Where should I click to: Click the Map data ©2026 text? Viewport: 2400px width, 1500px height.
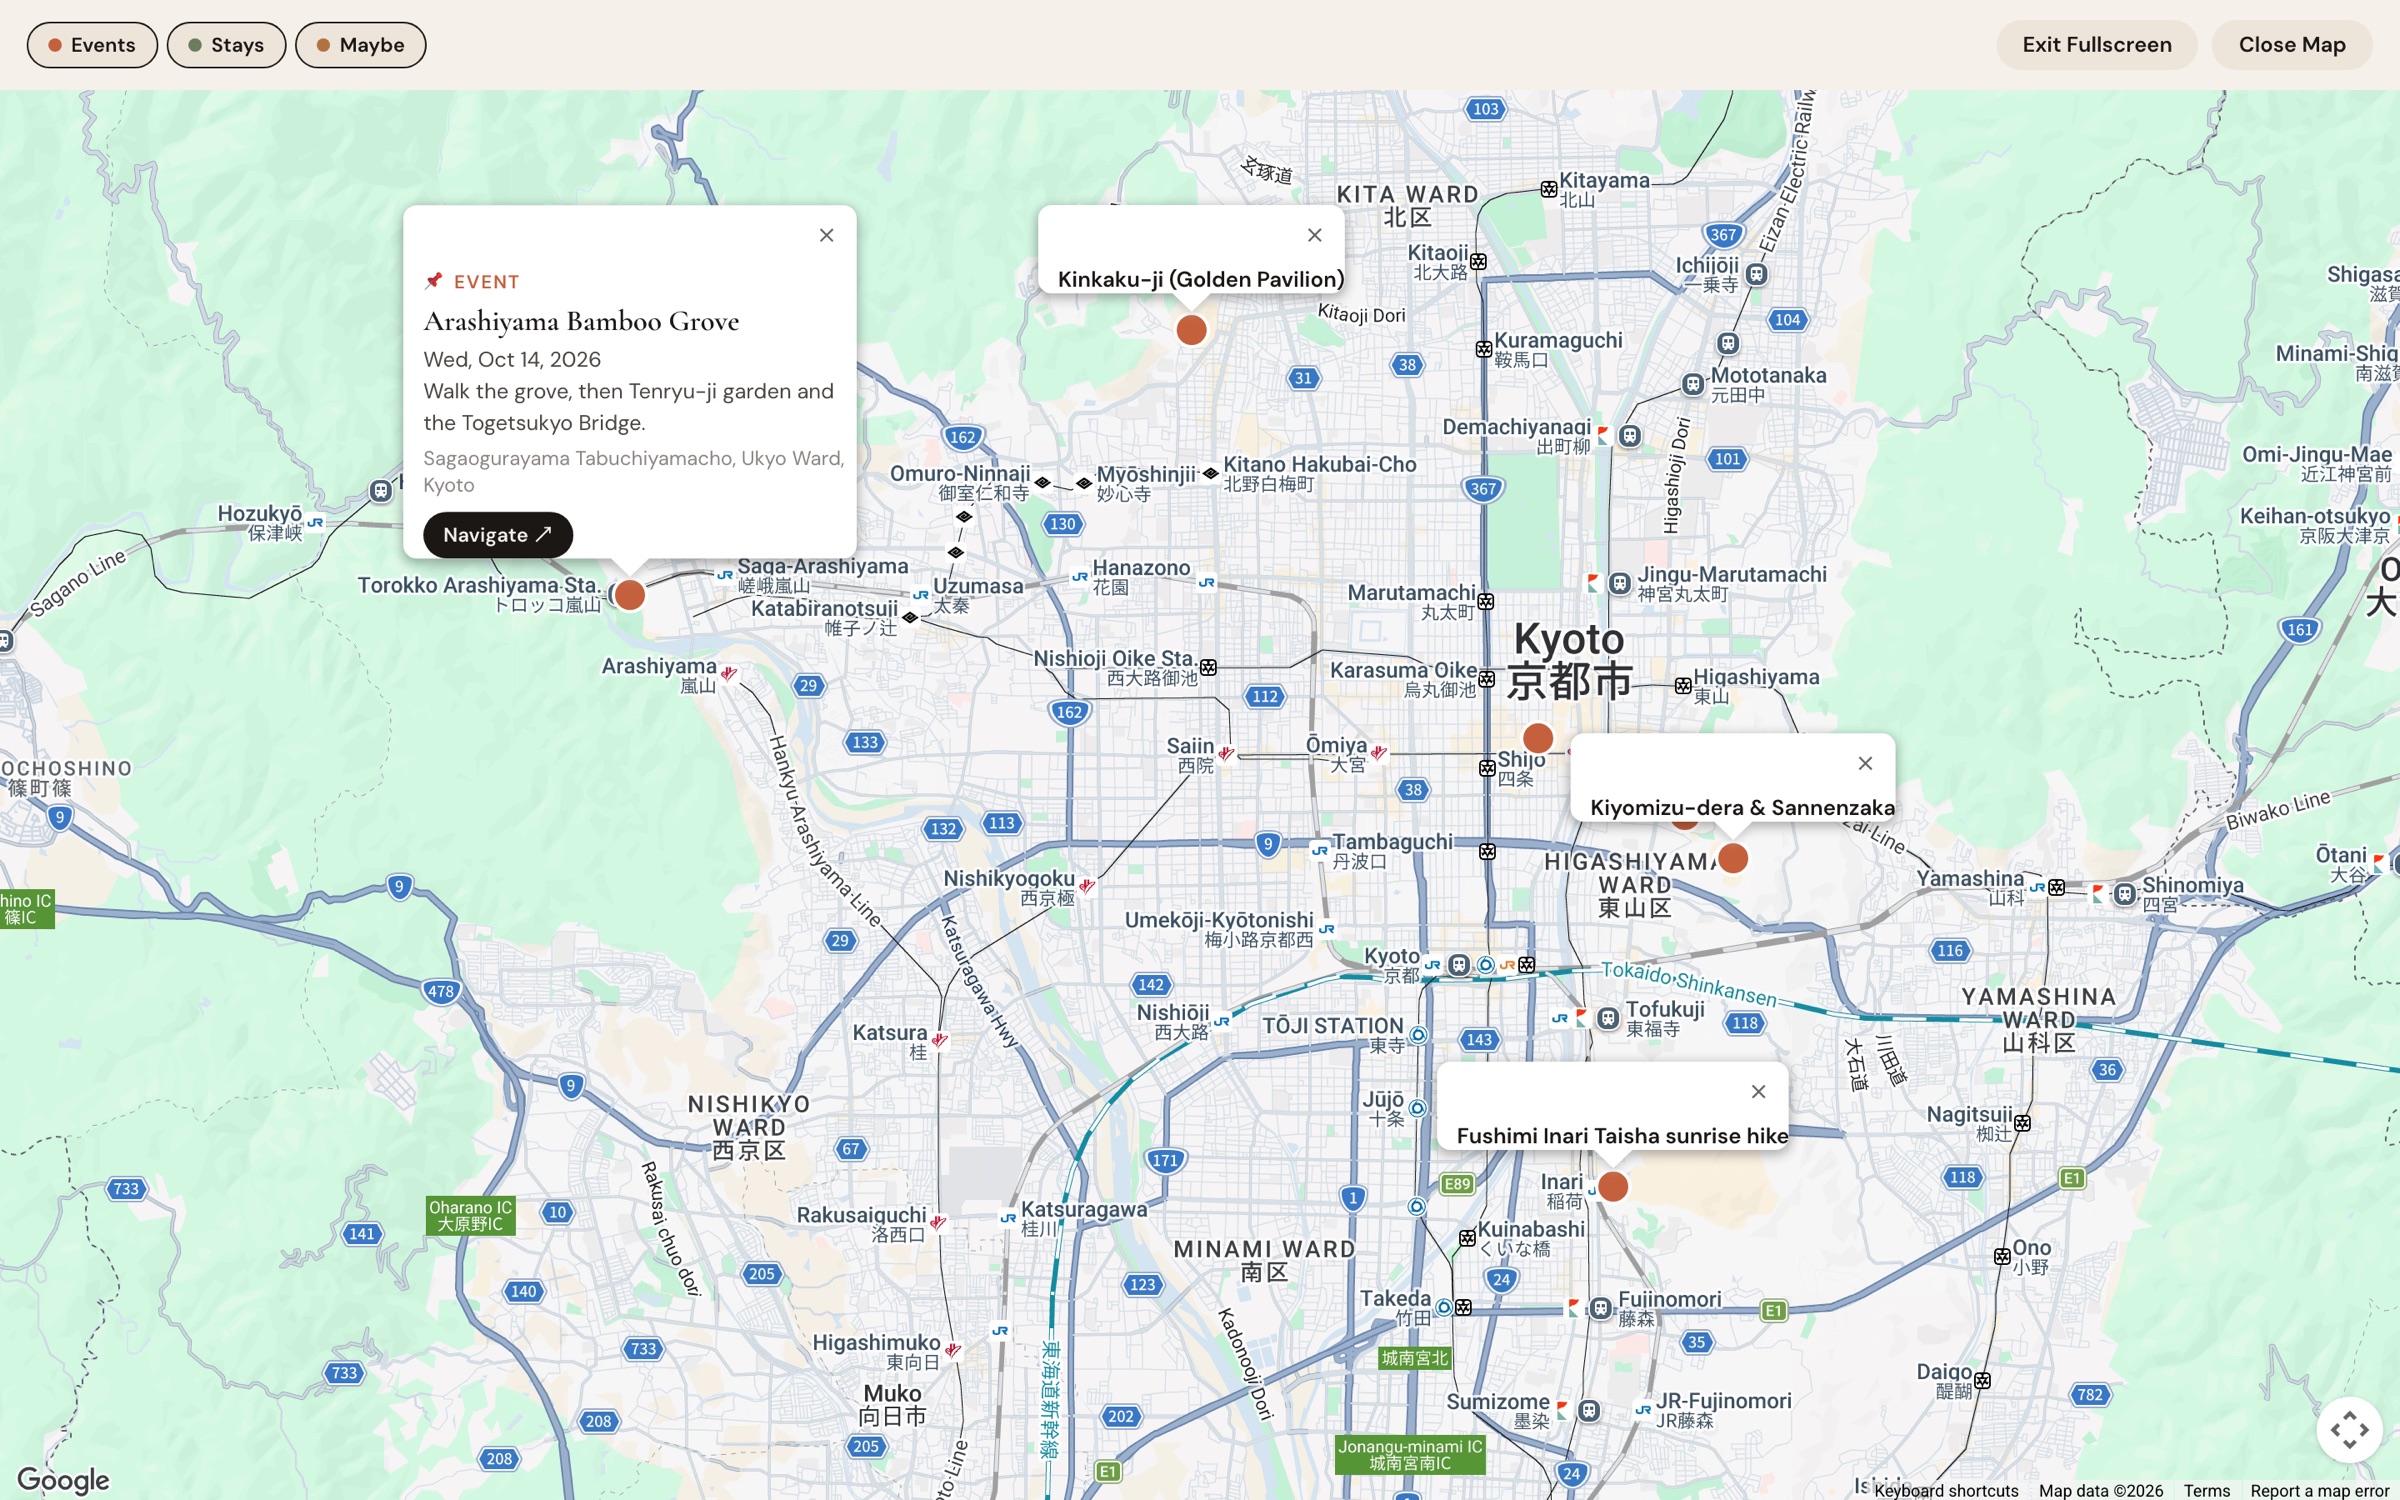[2101, 1490]
